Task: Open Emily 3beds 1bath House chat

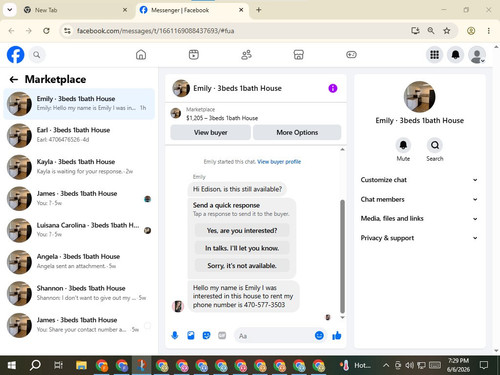Action: pos(79,103)
